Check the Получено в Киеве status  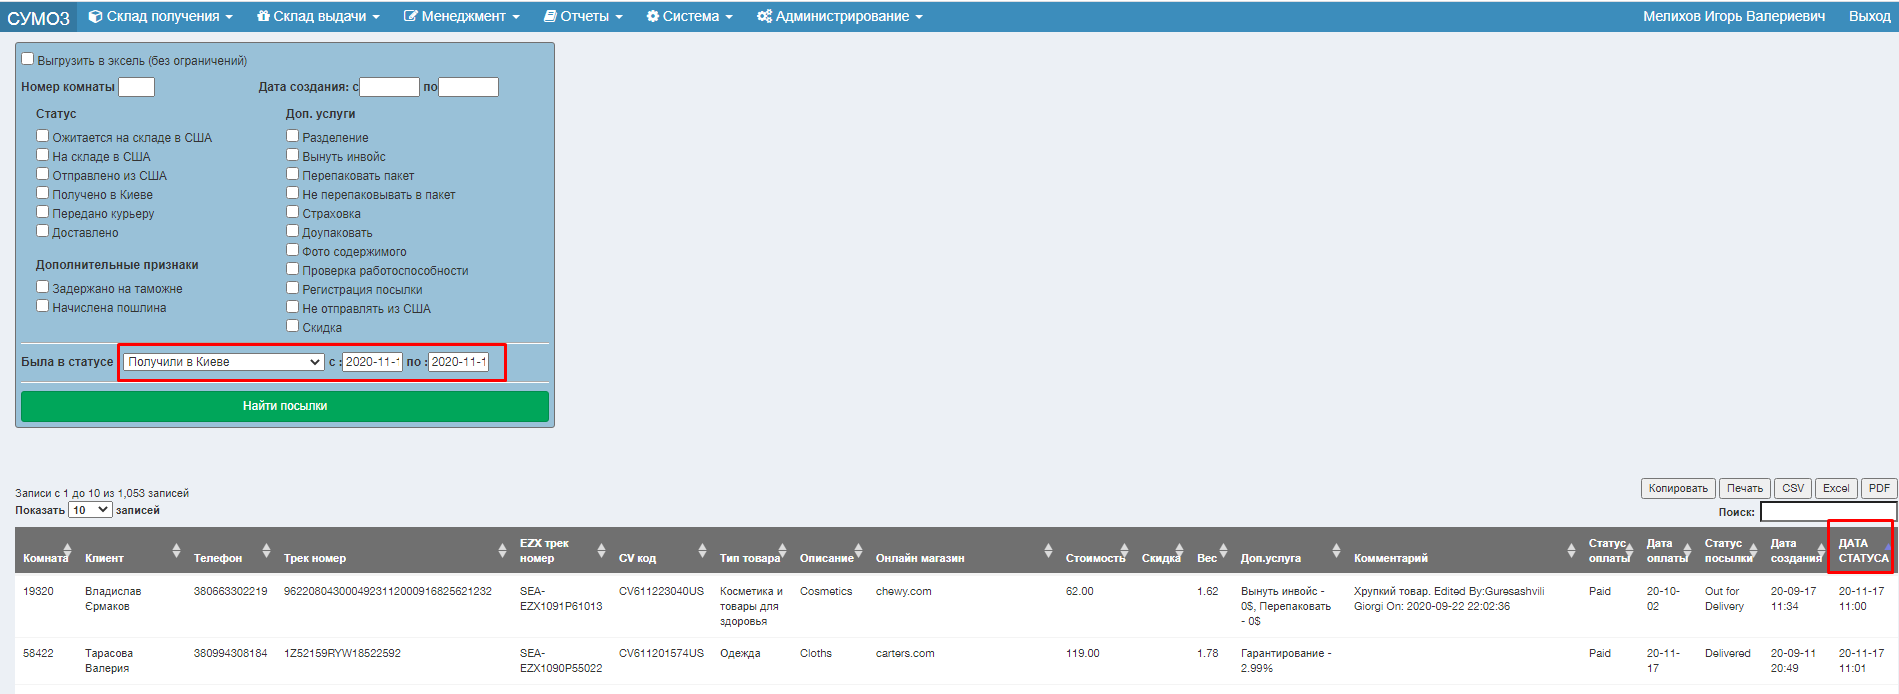point(43,193)
